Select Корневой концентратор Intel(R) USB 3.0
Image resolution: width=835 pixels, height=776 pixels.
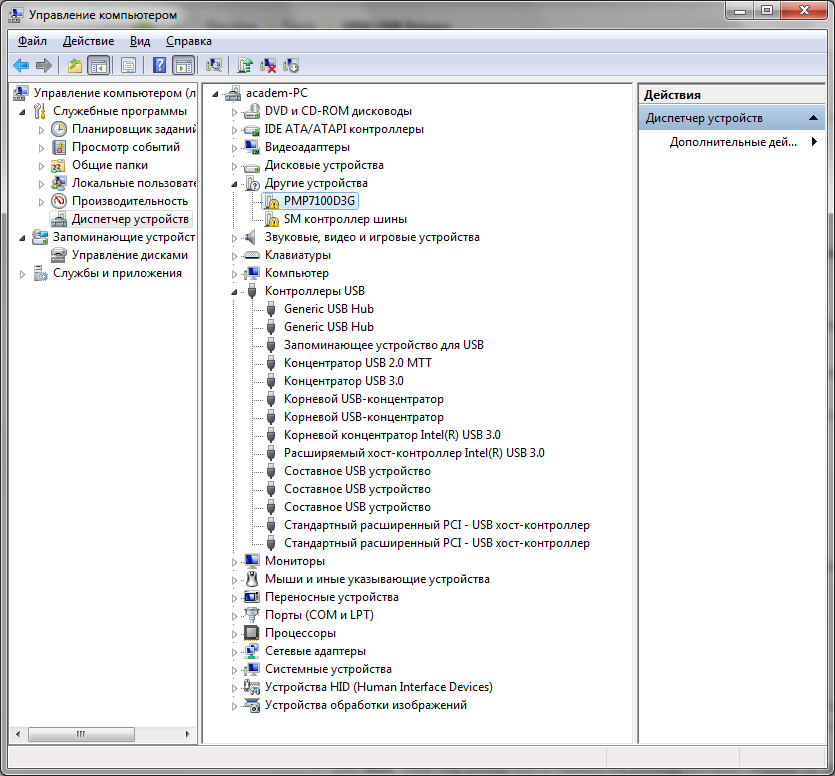pyautogui.click(x=392, y=435)
